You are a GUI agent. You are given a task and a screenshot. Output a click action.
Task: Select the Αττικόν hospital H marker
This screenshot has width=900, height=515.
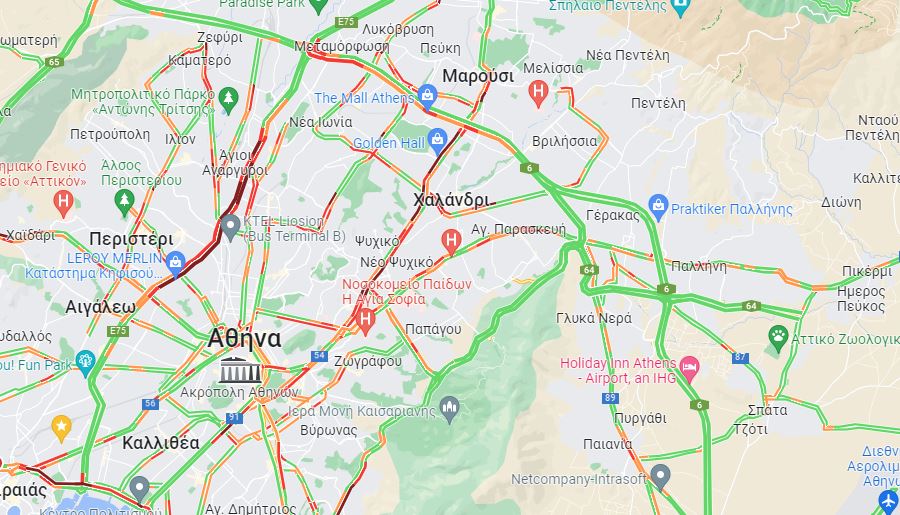coord(63,203)
